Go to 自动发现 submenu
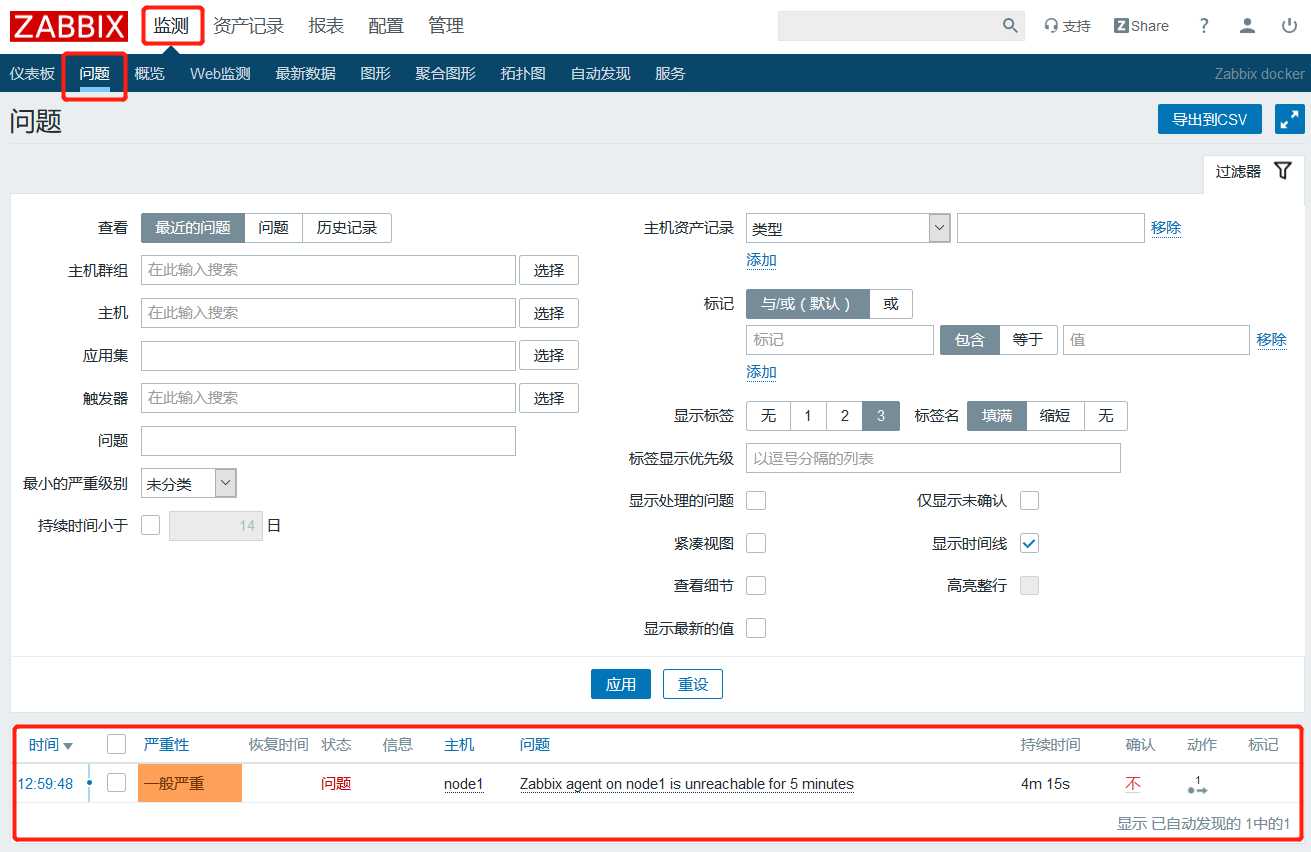Viewport: 1311px width, 852px height. click(600, 73)
